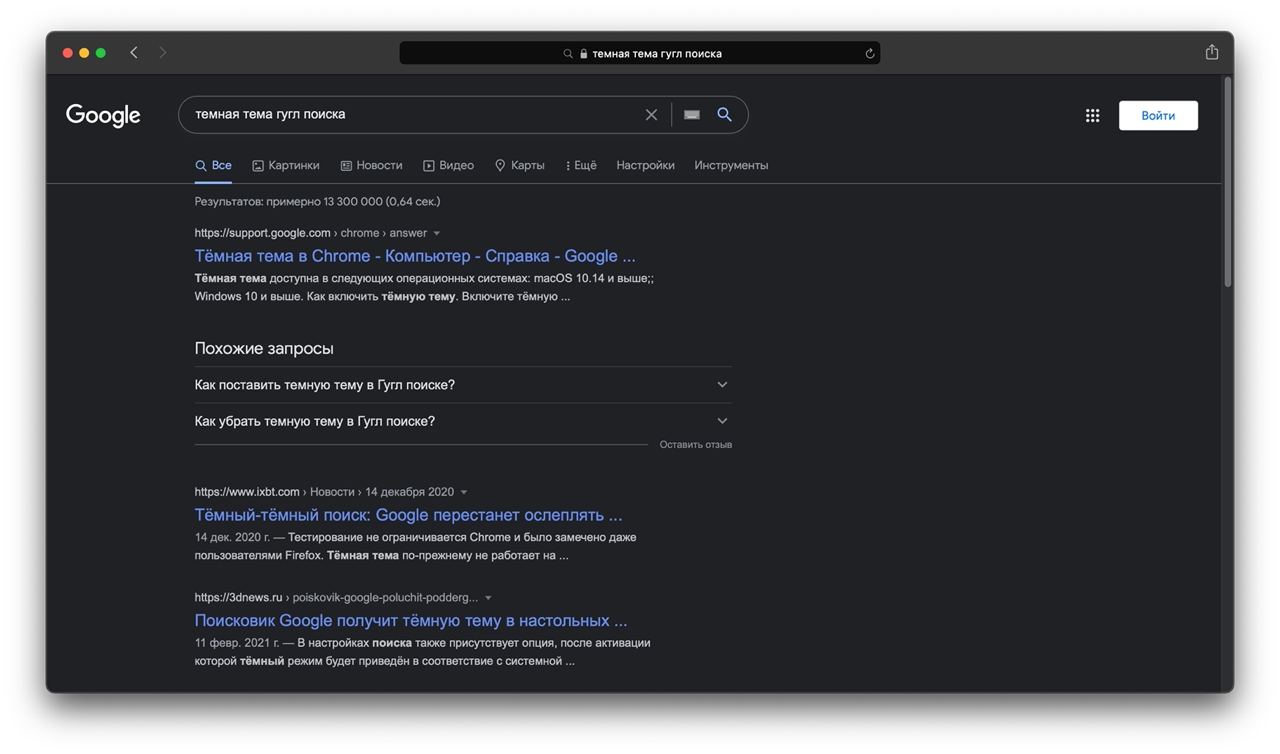Image resolution: width=1280 pixels, height=754 pixels.
Task: Click the results count text '13 300 000'
Action: tap(353, 202)
